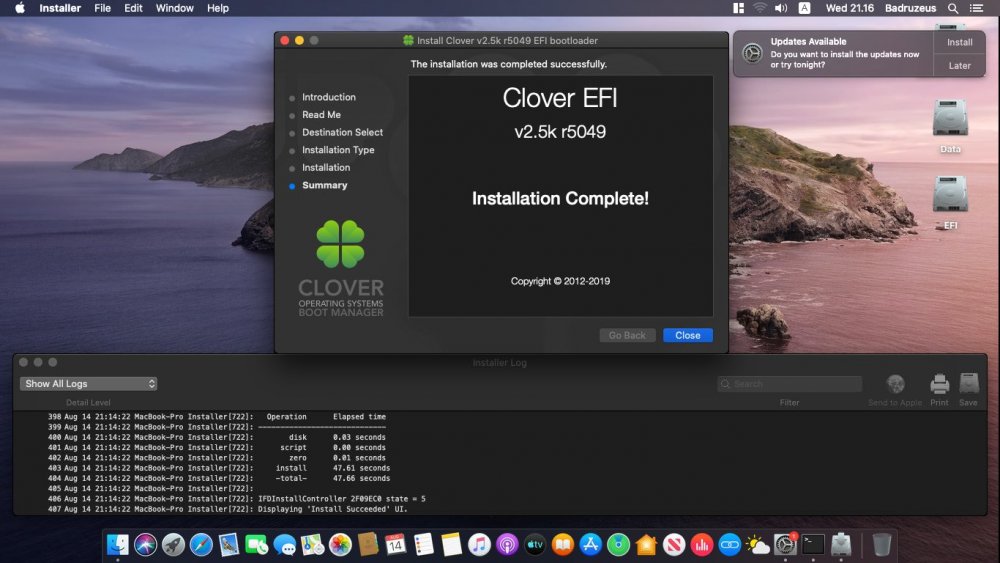Click the Summary step in installer sidebar
Image resolution: width=1000 pixels, height=563 pixels.
point(325,186)
